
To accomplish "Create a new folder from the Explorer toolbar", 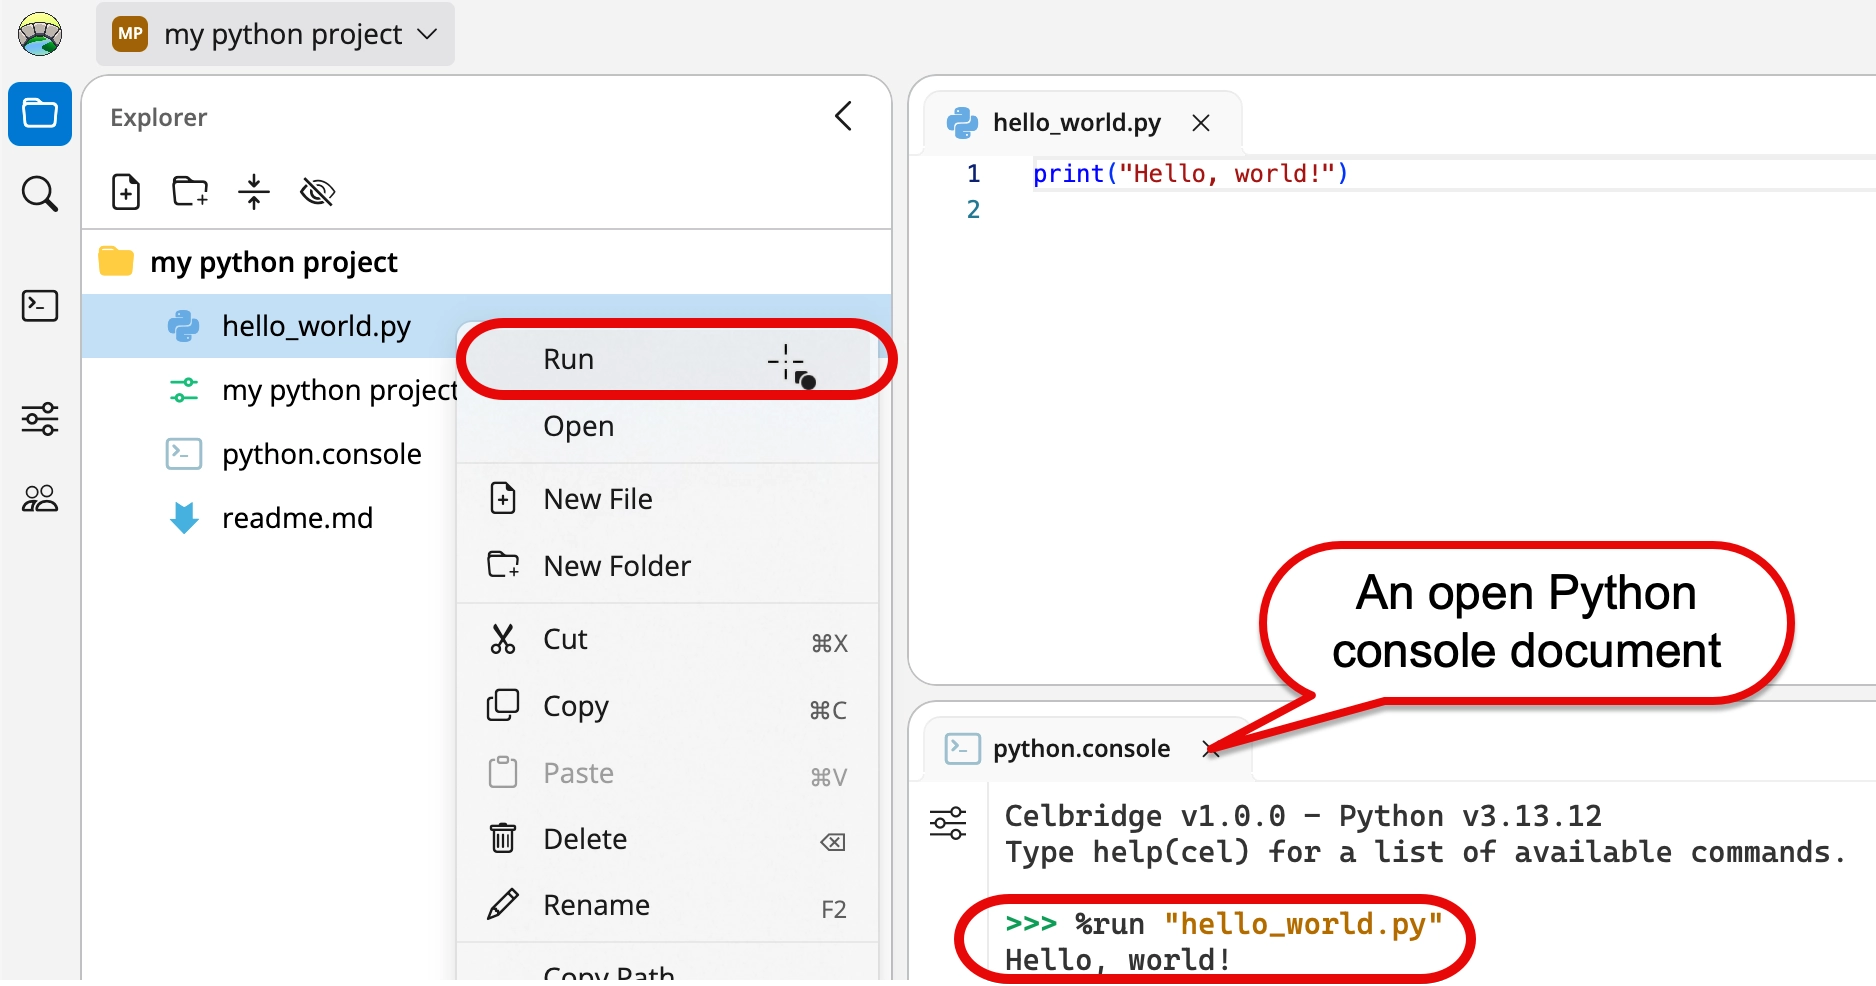I will [x=190, y=191].
